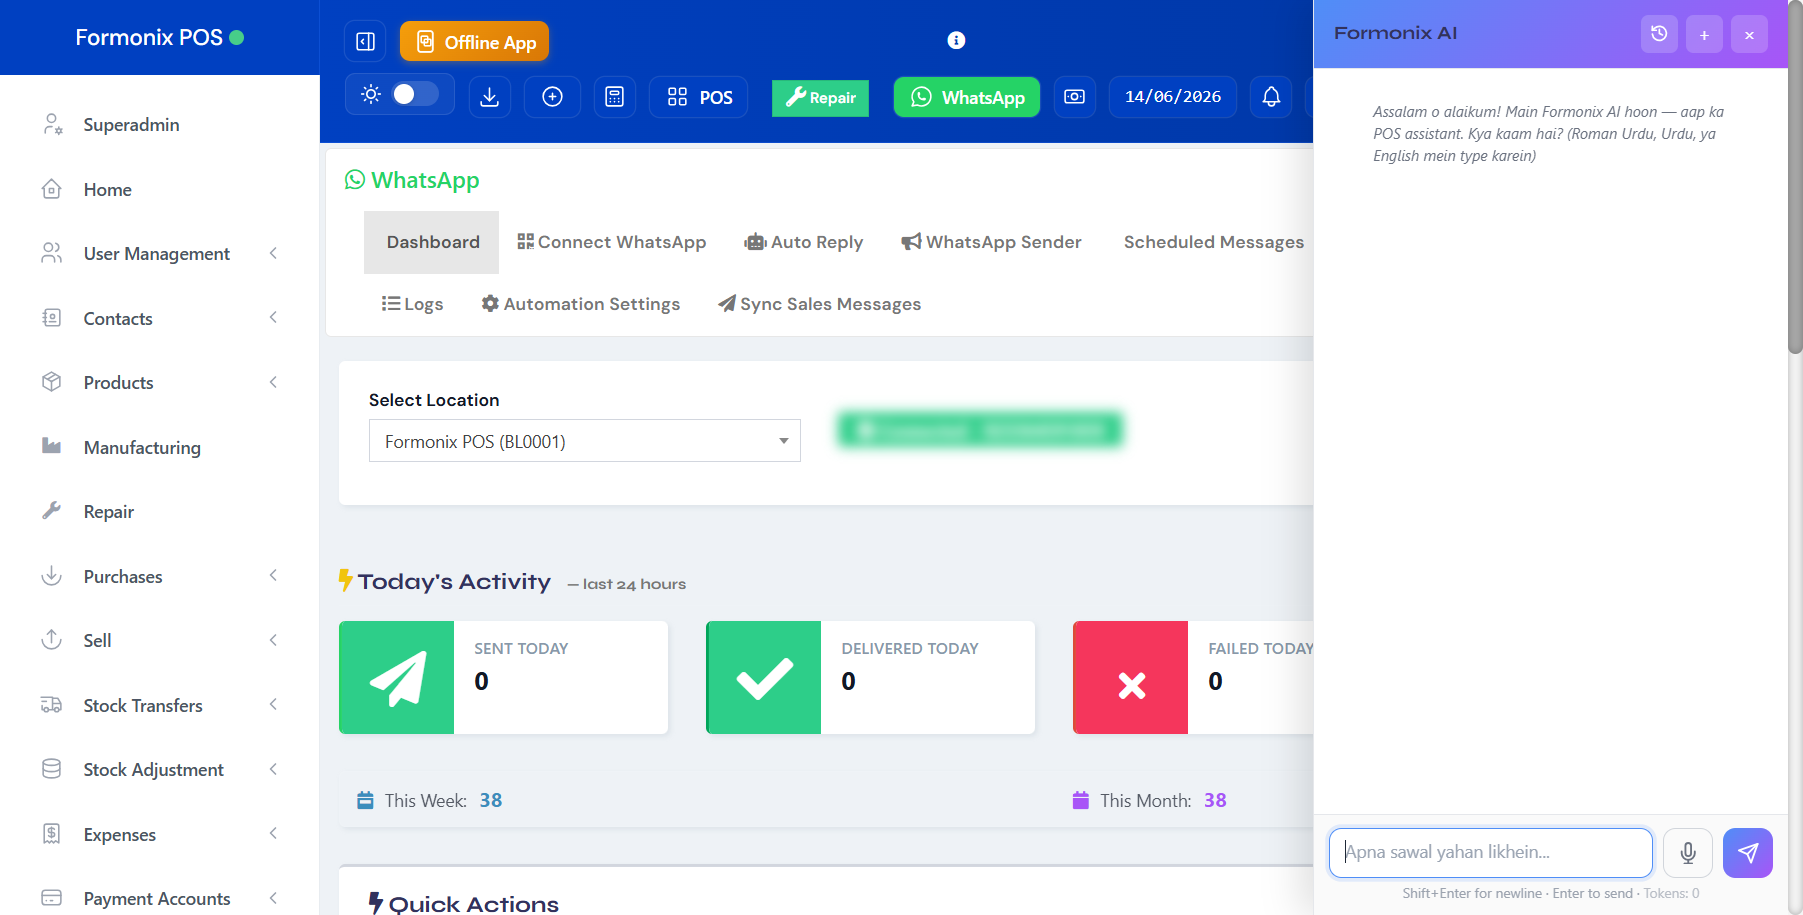This screenshot has height=915, width=1803.
Task: Expand User Management chevron
Action: tap(273, 253)
